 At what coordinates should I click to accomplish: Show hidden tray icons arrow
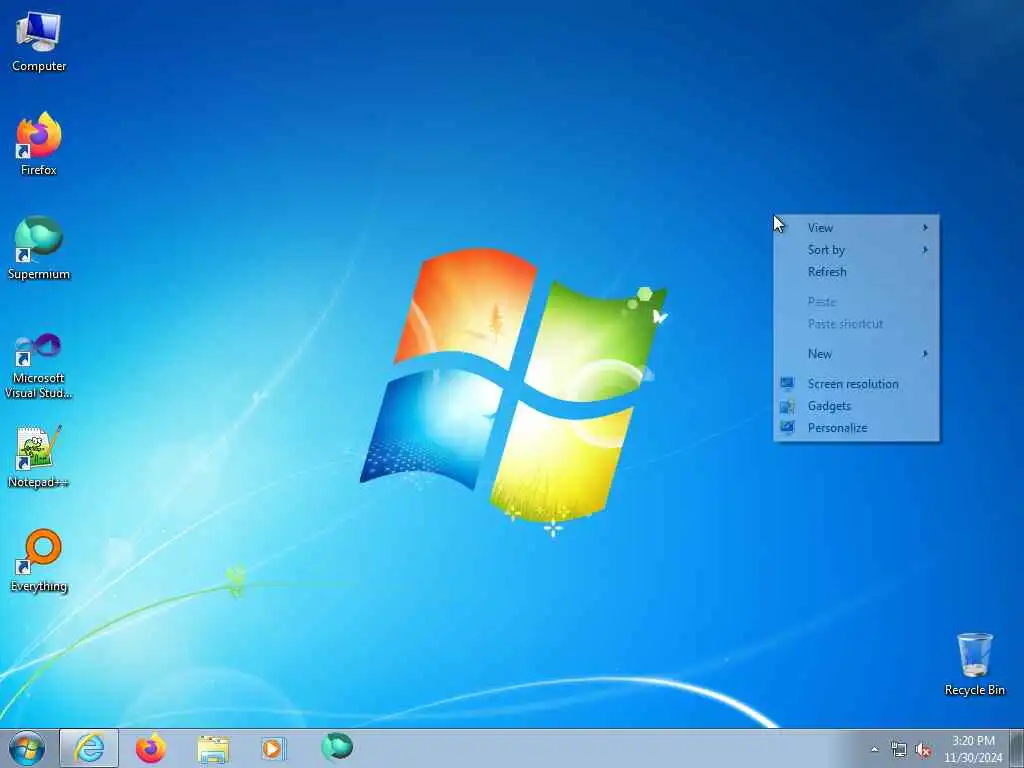point(874,750)
